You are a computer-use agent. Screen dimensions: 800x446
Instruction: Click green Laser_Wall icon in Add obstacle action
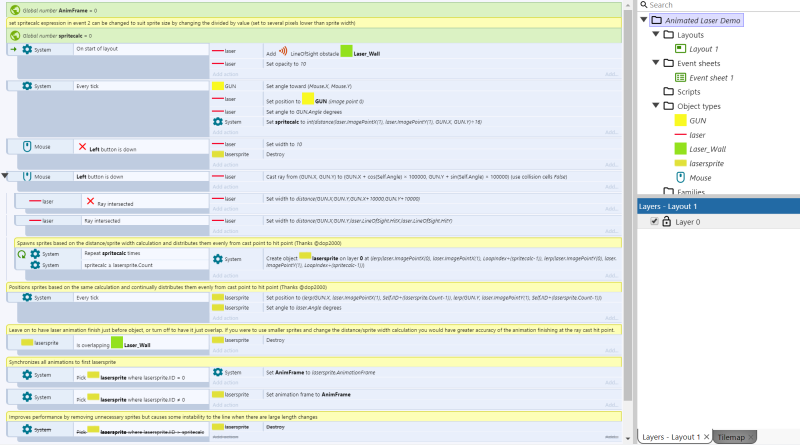coord(346,51)
